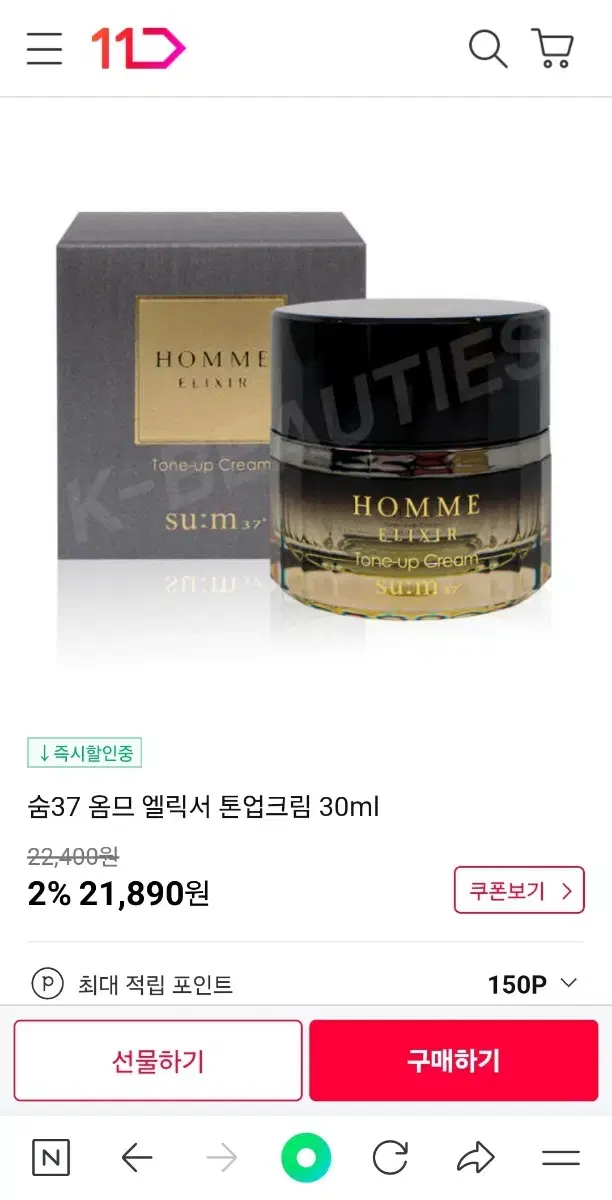612x1200 pixels.
Task: Share the page using the share arrow
Action: tap(475, 1158)
